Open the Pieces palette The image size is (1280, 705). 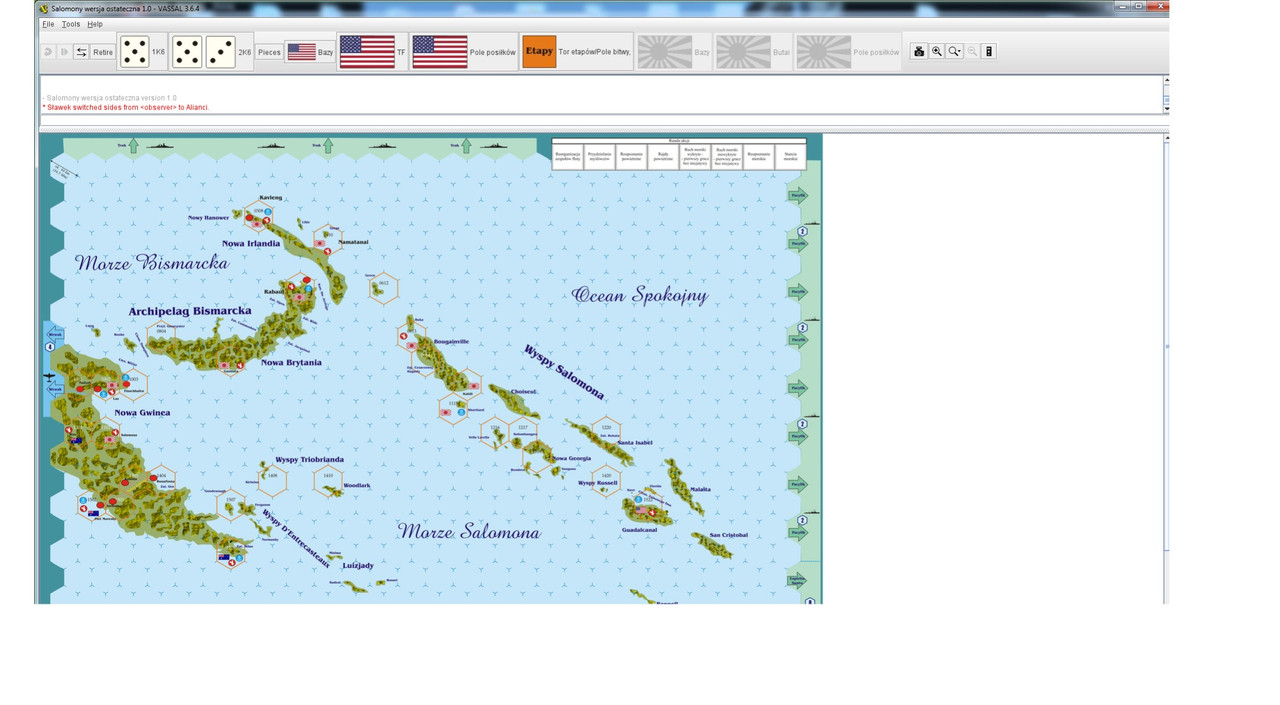pos(269,52)
